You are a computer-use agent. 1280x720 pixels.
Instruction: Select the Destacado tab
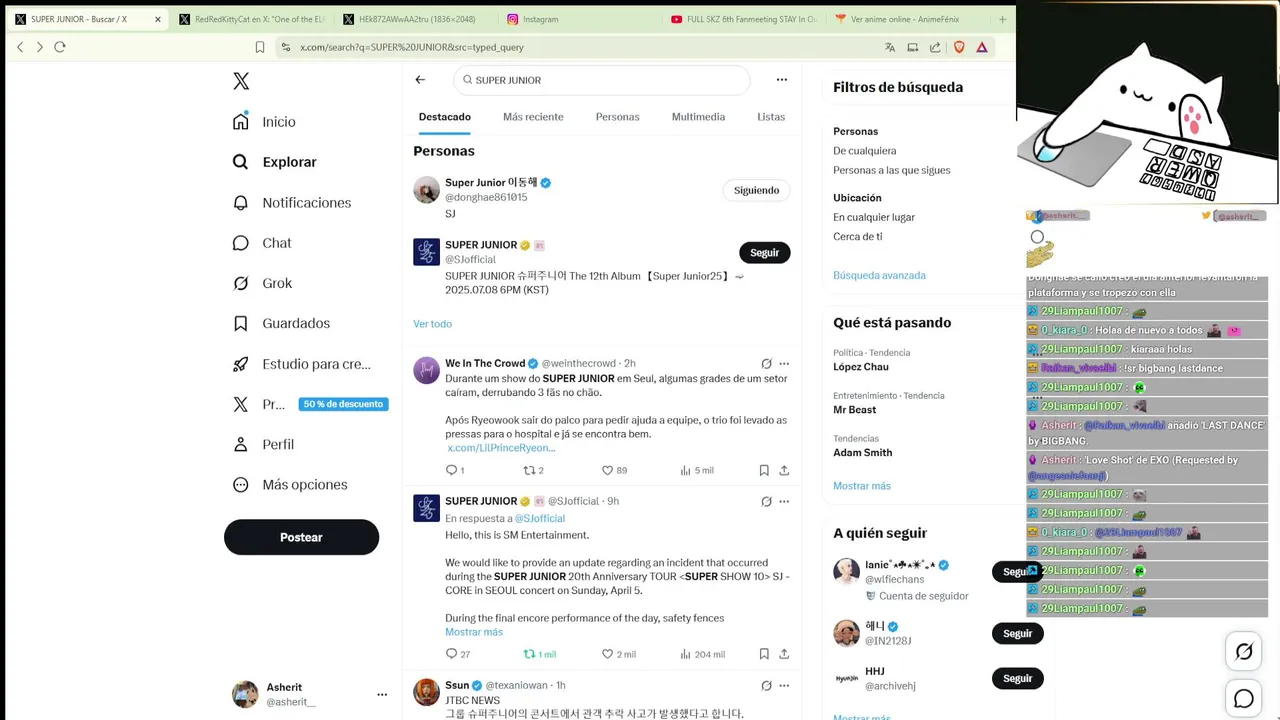point(445,117)
